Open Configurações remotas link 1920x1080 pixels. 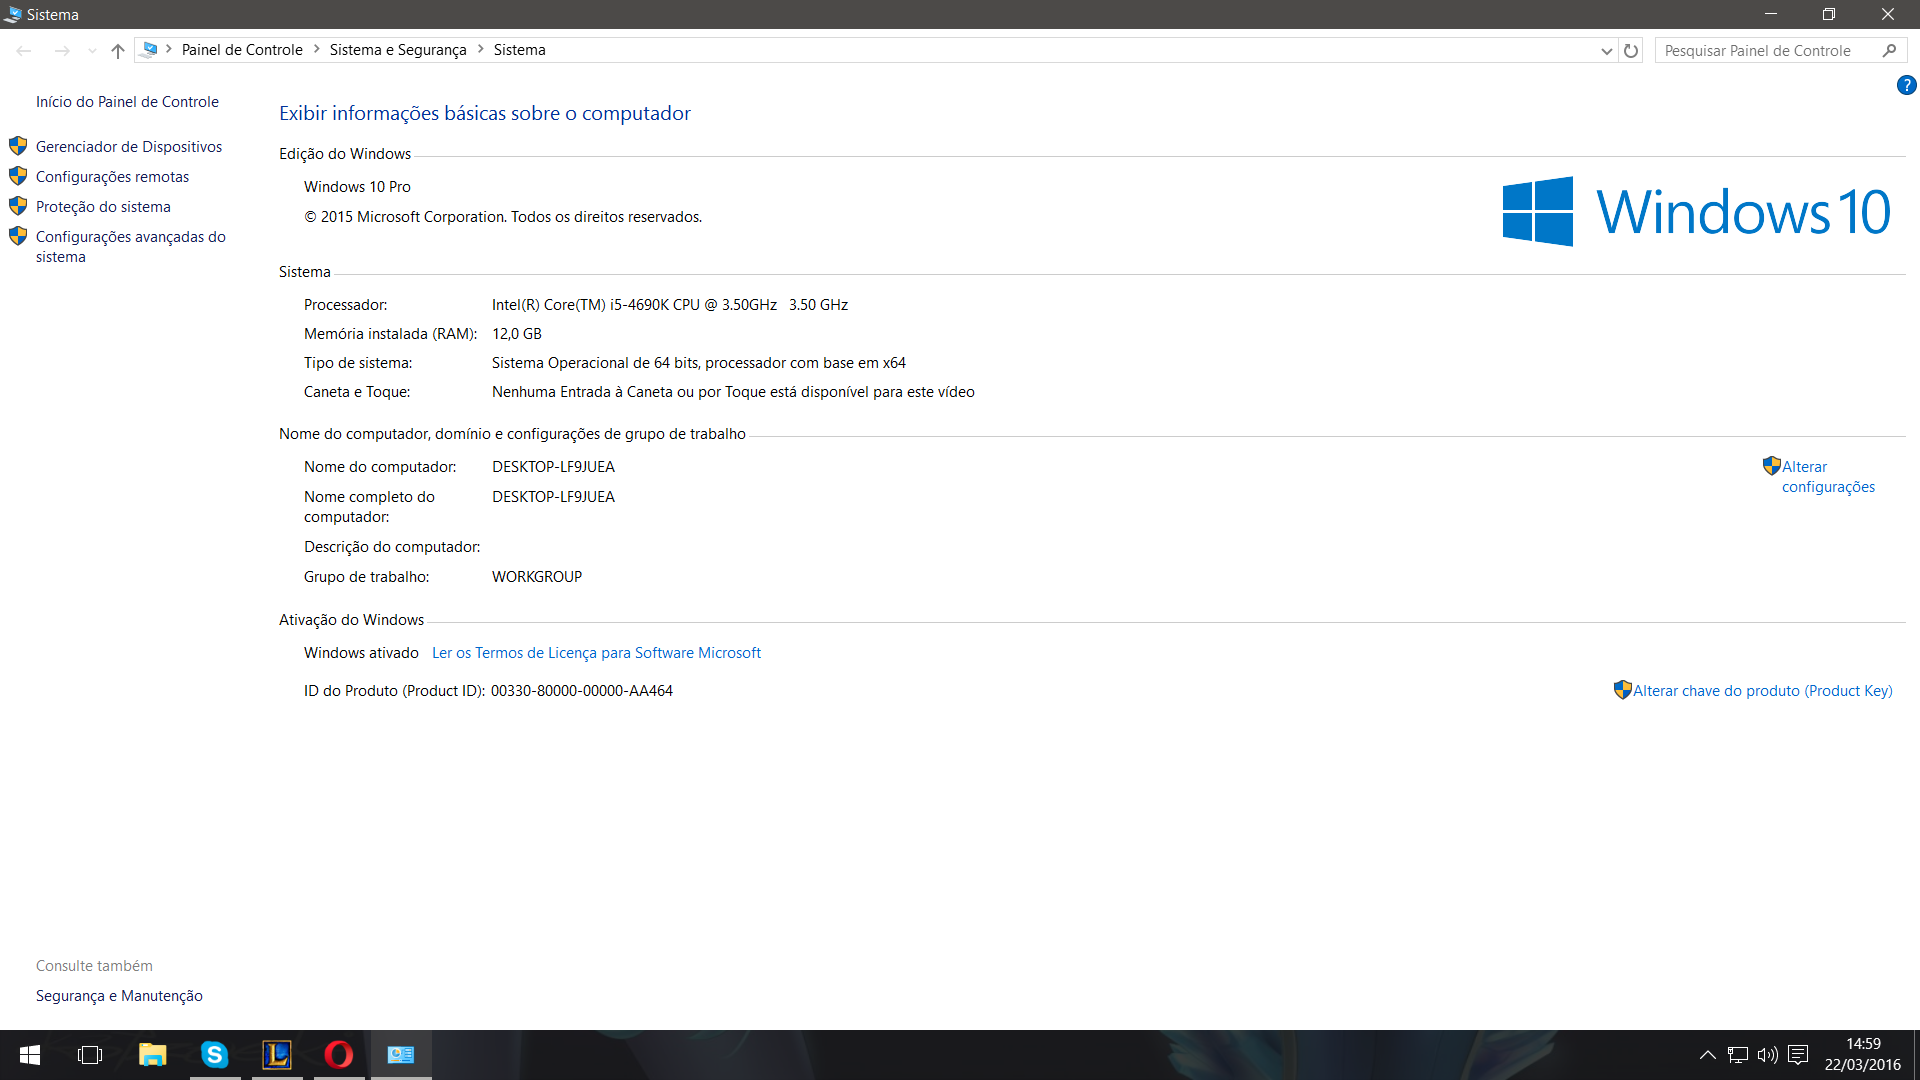112,176
